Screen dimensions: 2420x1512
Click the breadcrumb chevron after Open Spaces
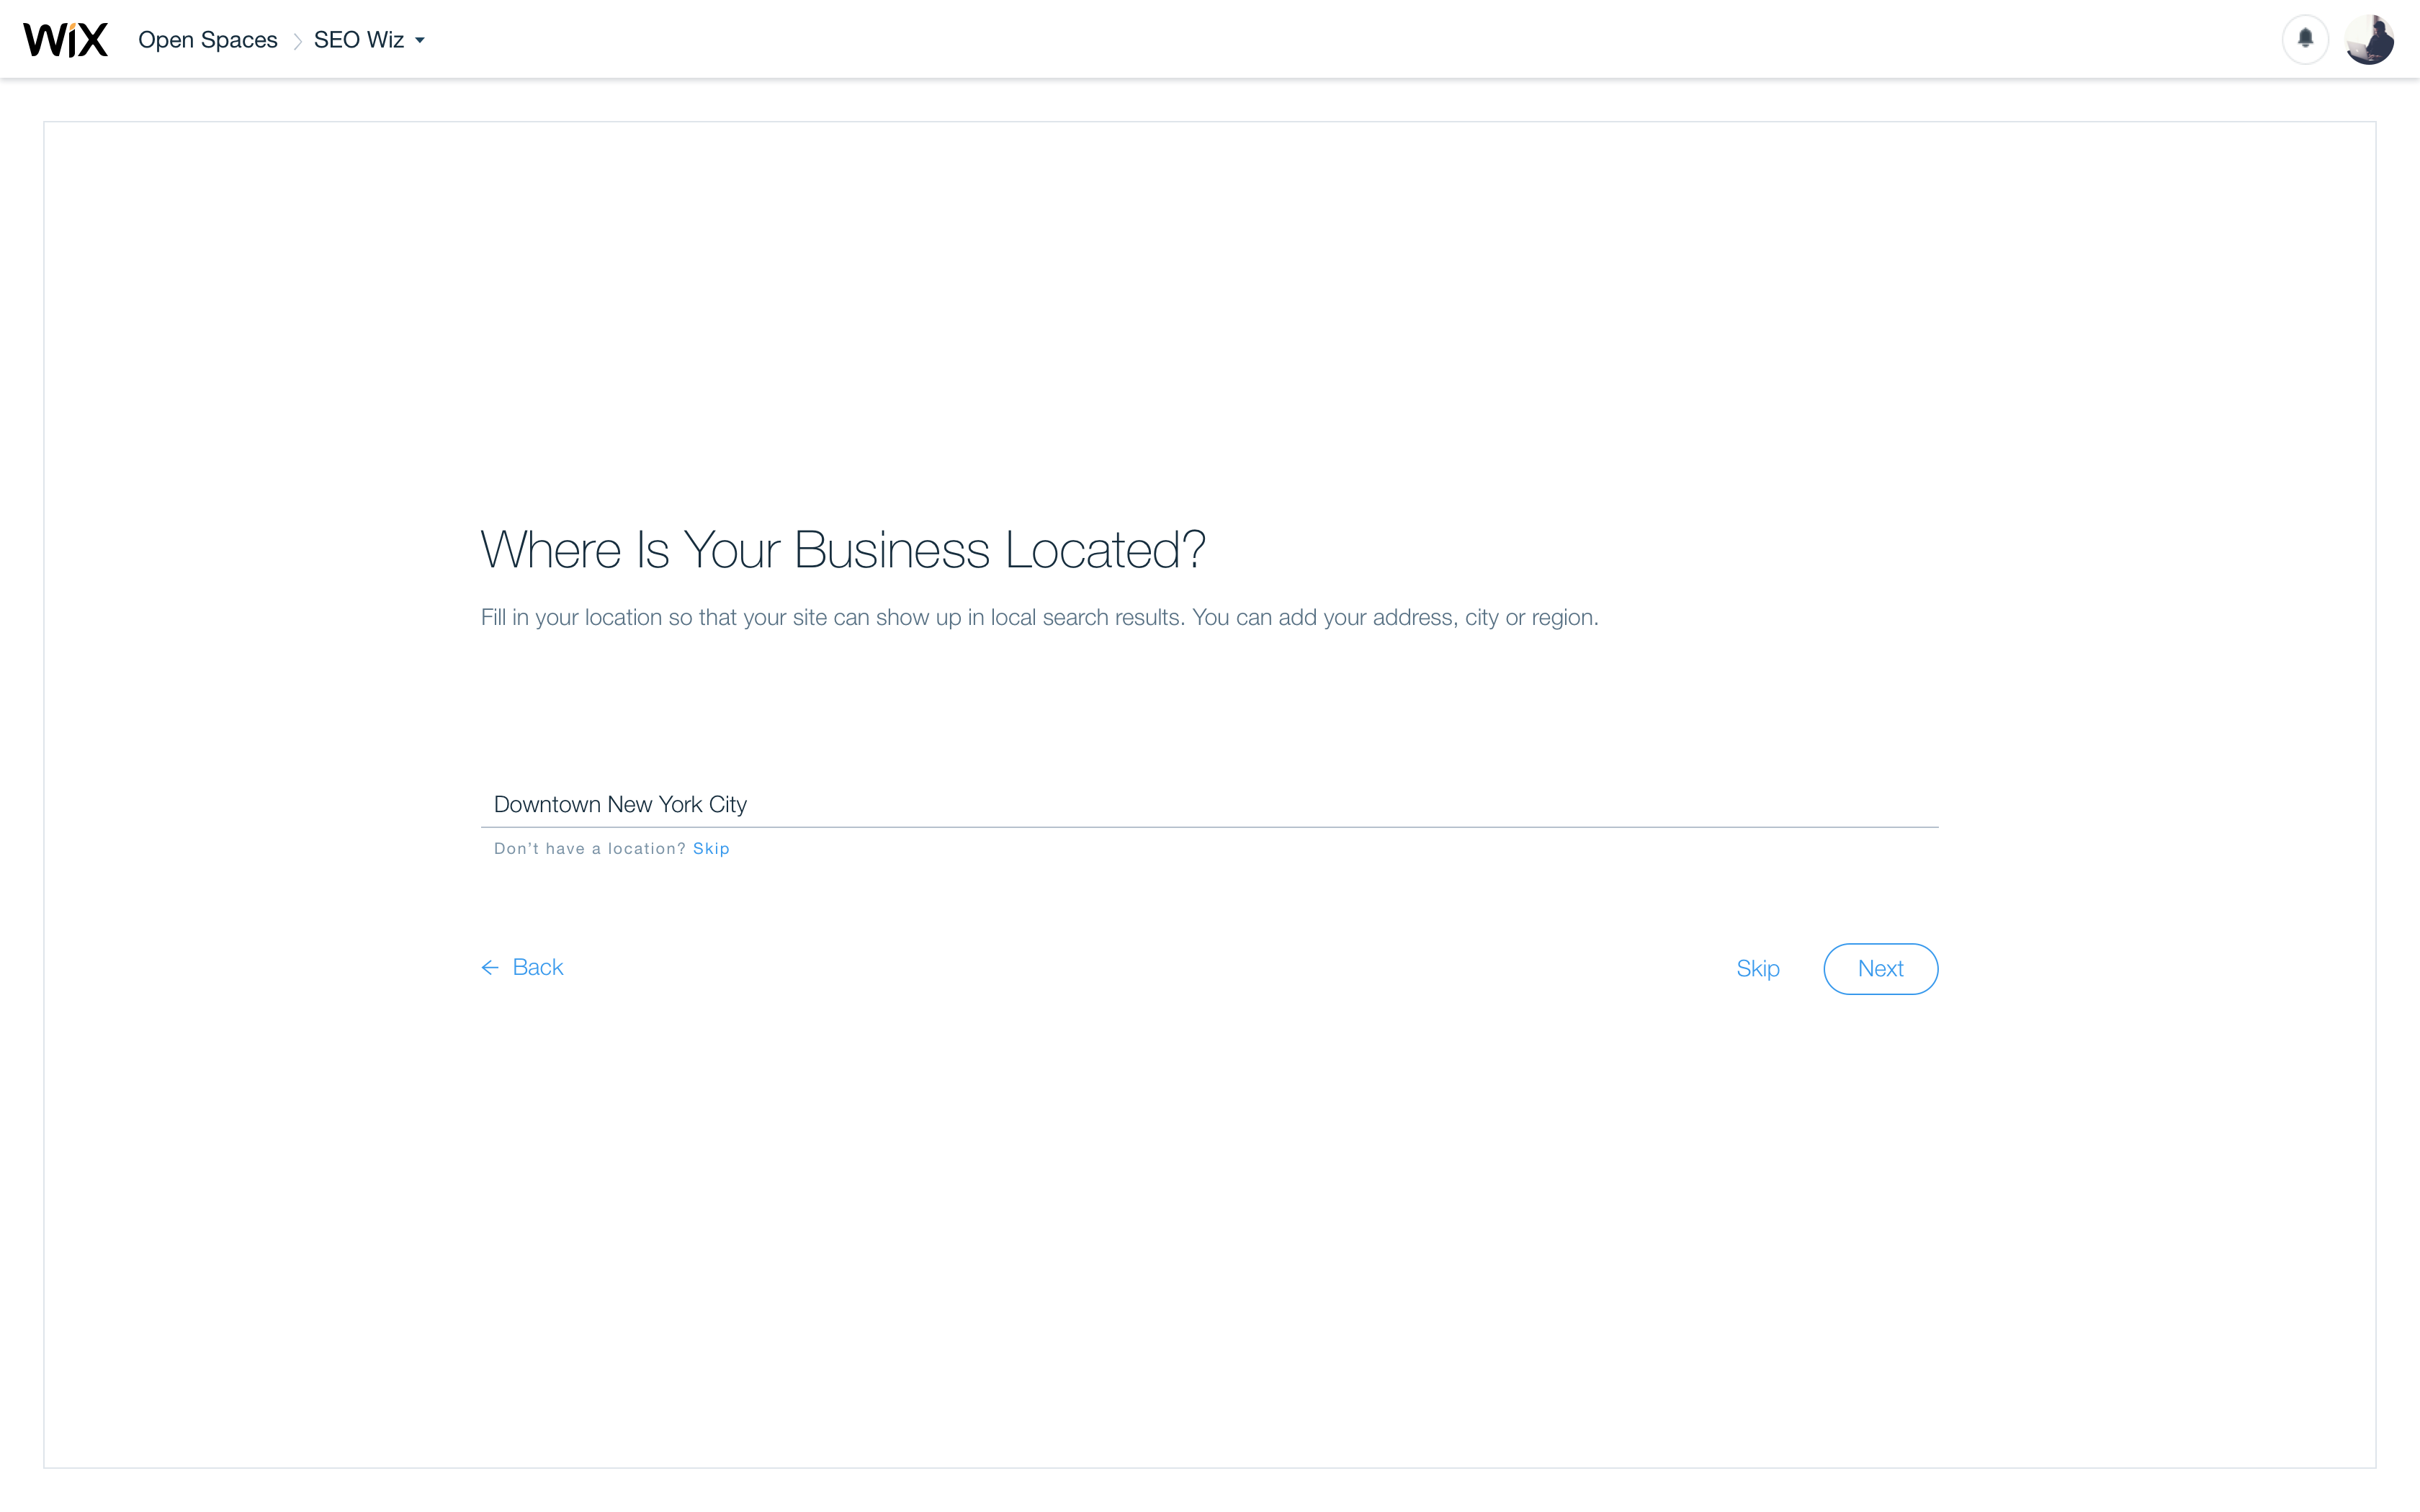297,41
